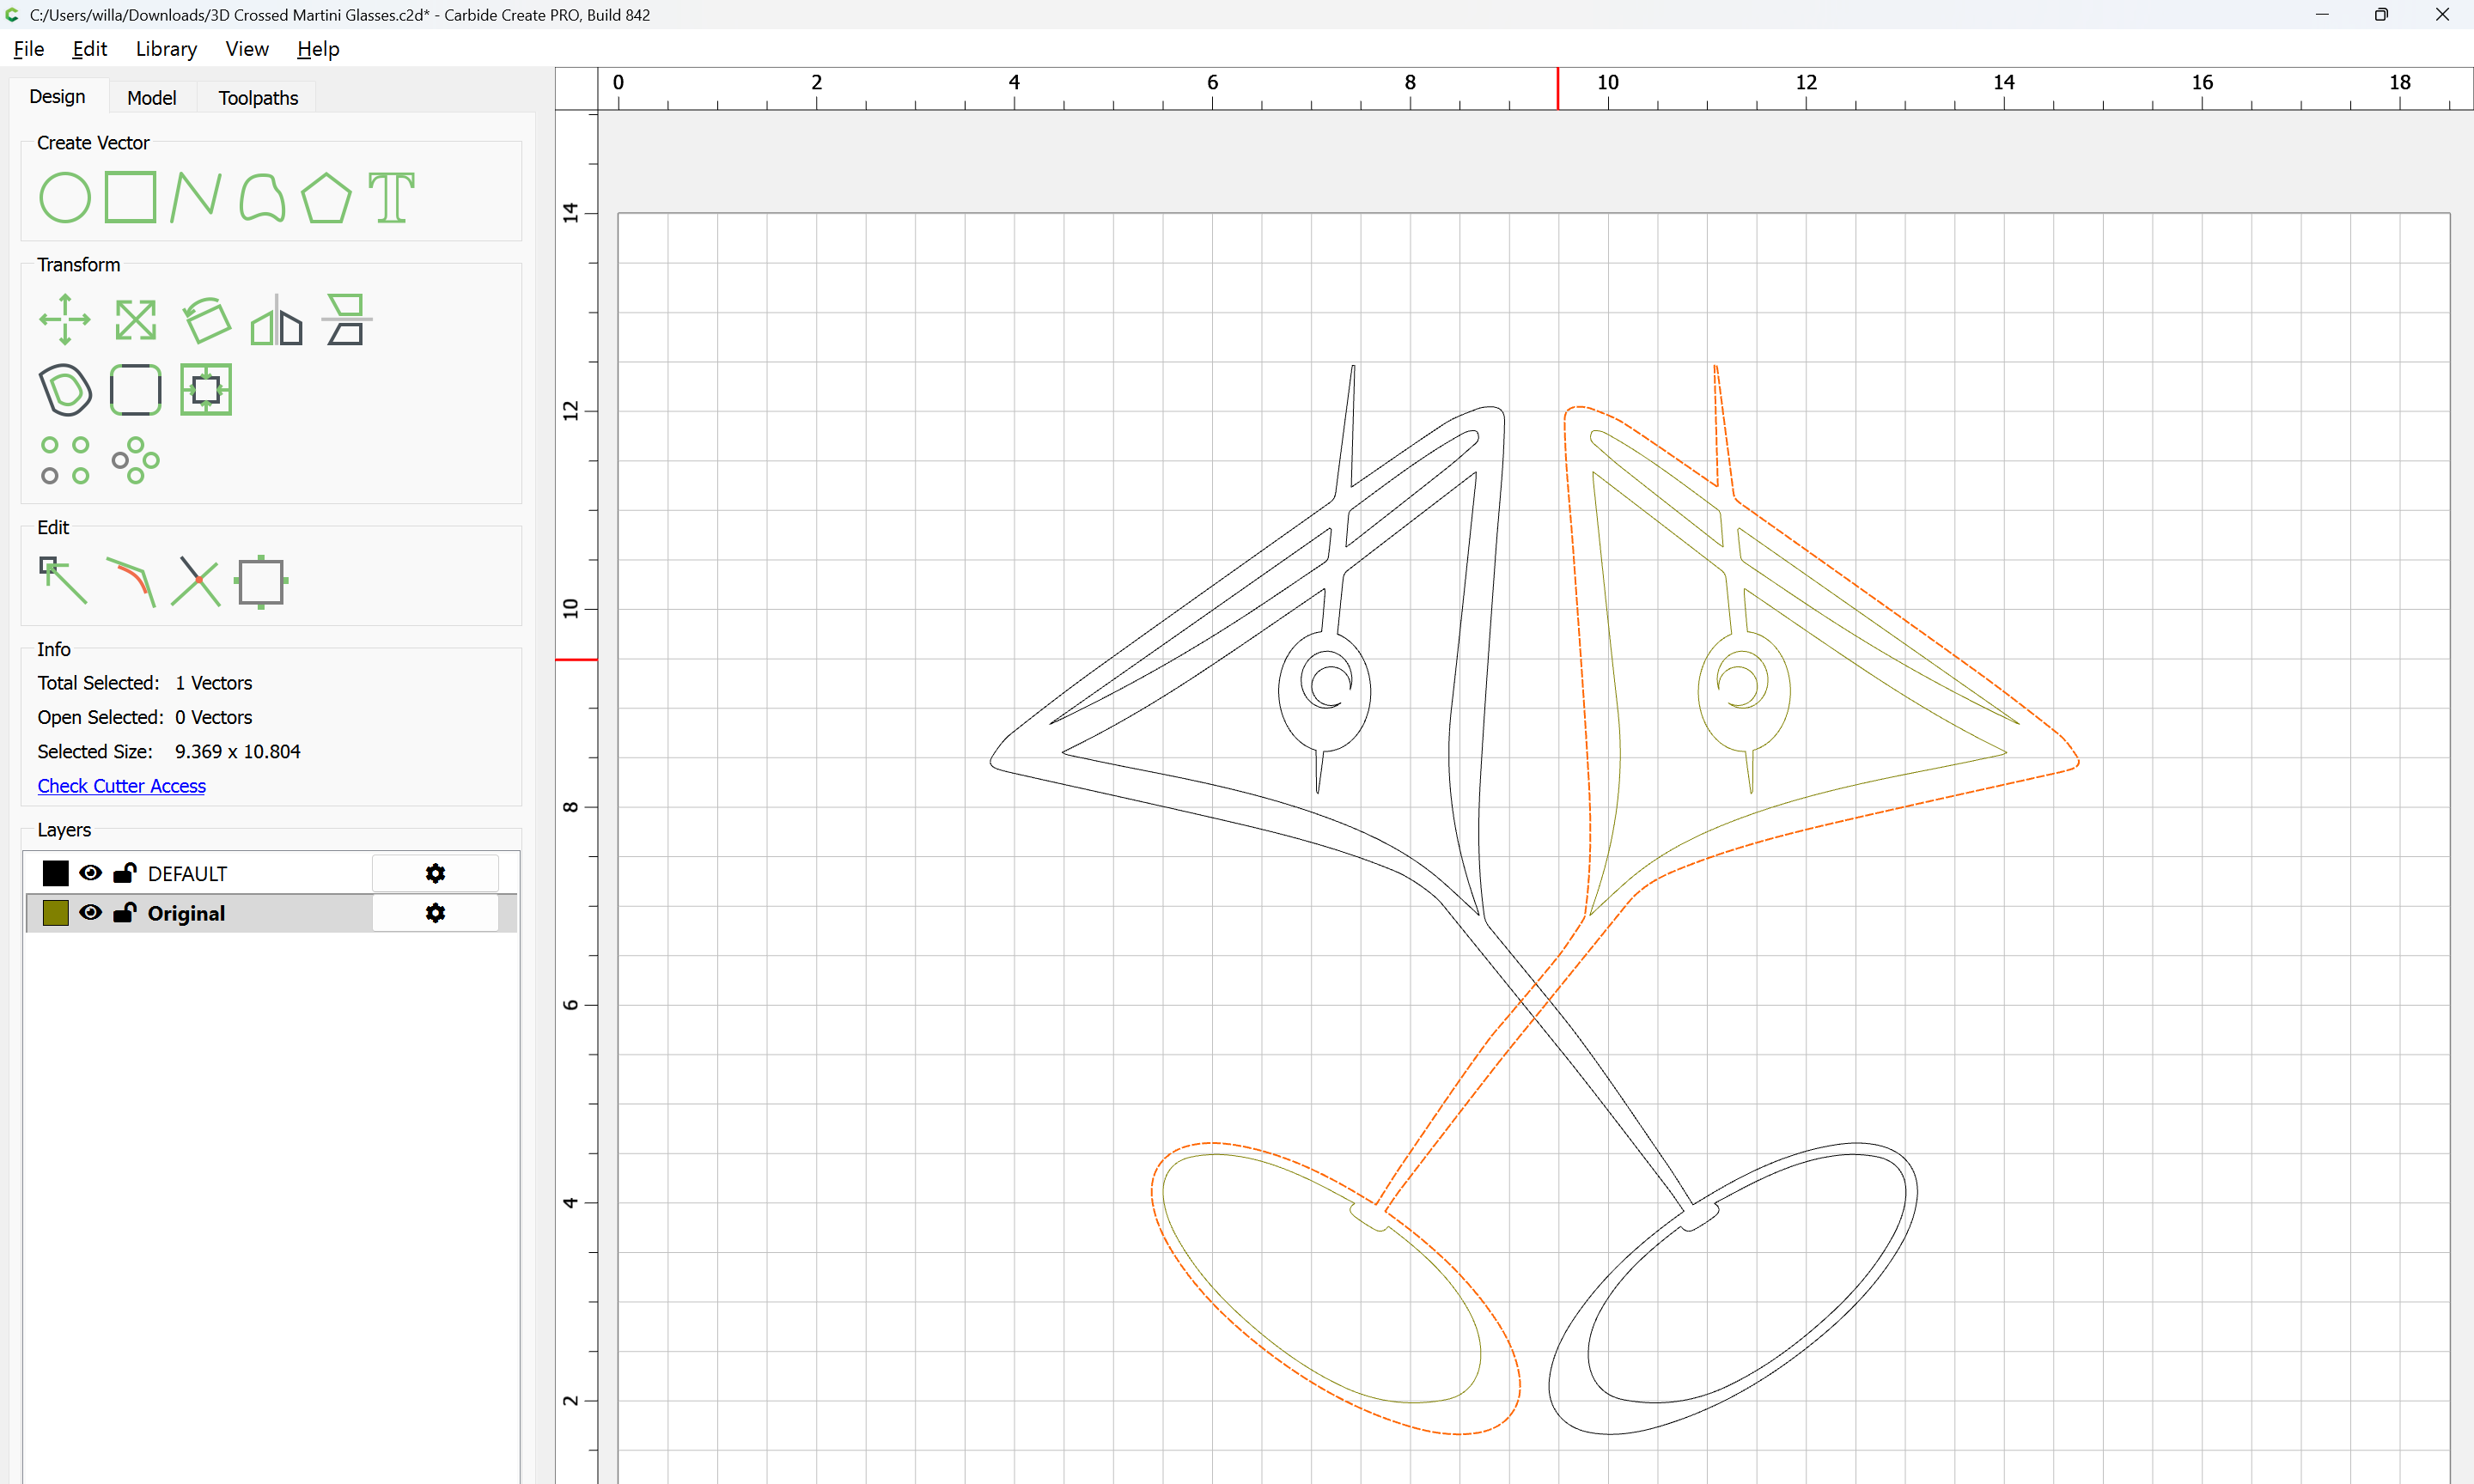Select the Rectangle create vector tool
The width and height of the screenshot is (2474, 1484).
(x=131, y=197)
